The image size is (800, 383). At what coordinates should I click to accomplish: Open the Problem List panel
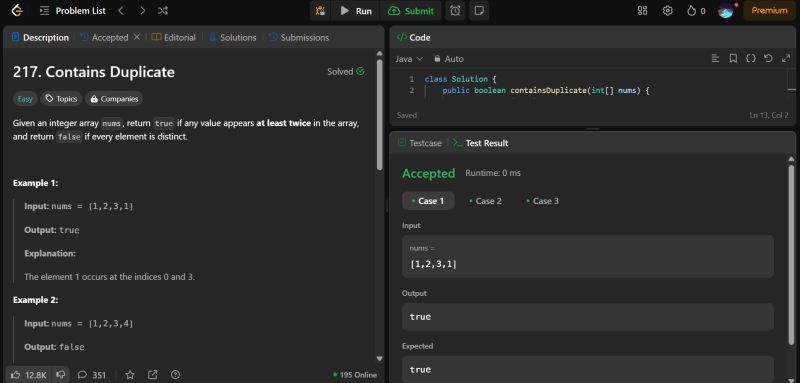[73, 11]
